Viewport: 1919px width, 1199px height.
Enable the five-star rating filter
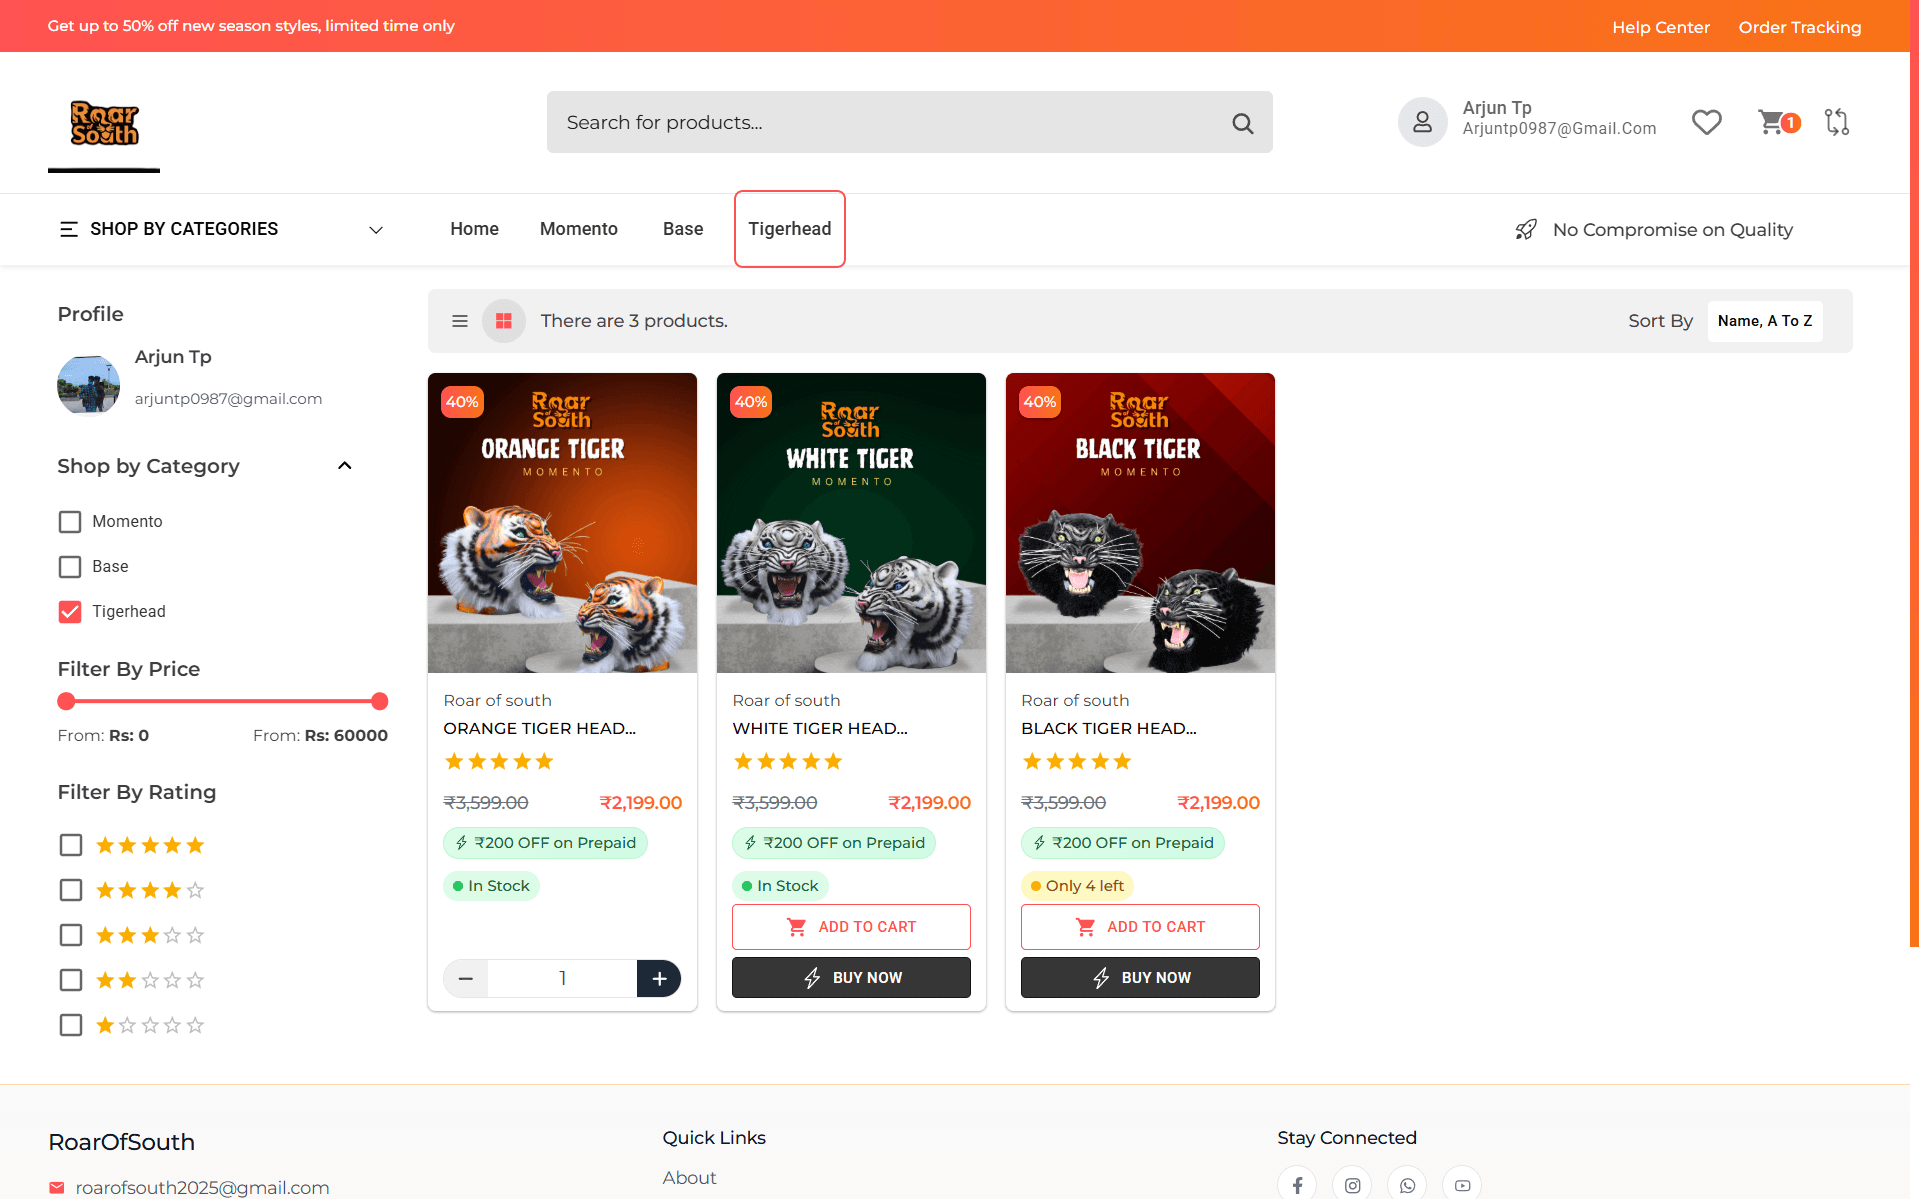pyautogui.click(x=71, y=846)
